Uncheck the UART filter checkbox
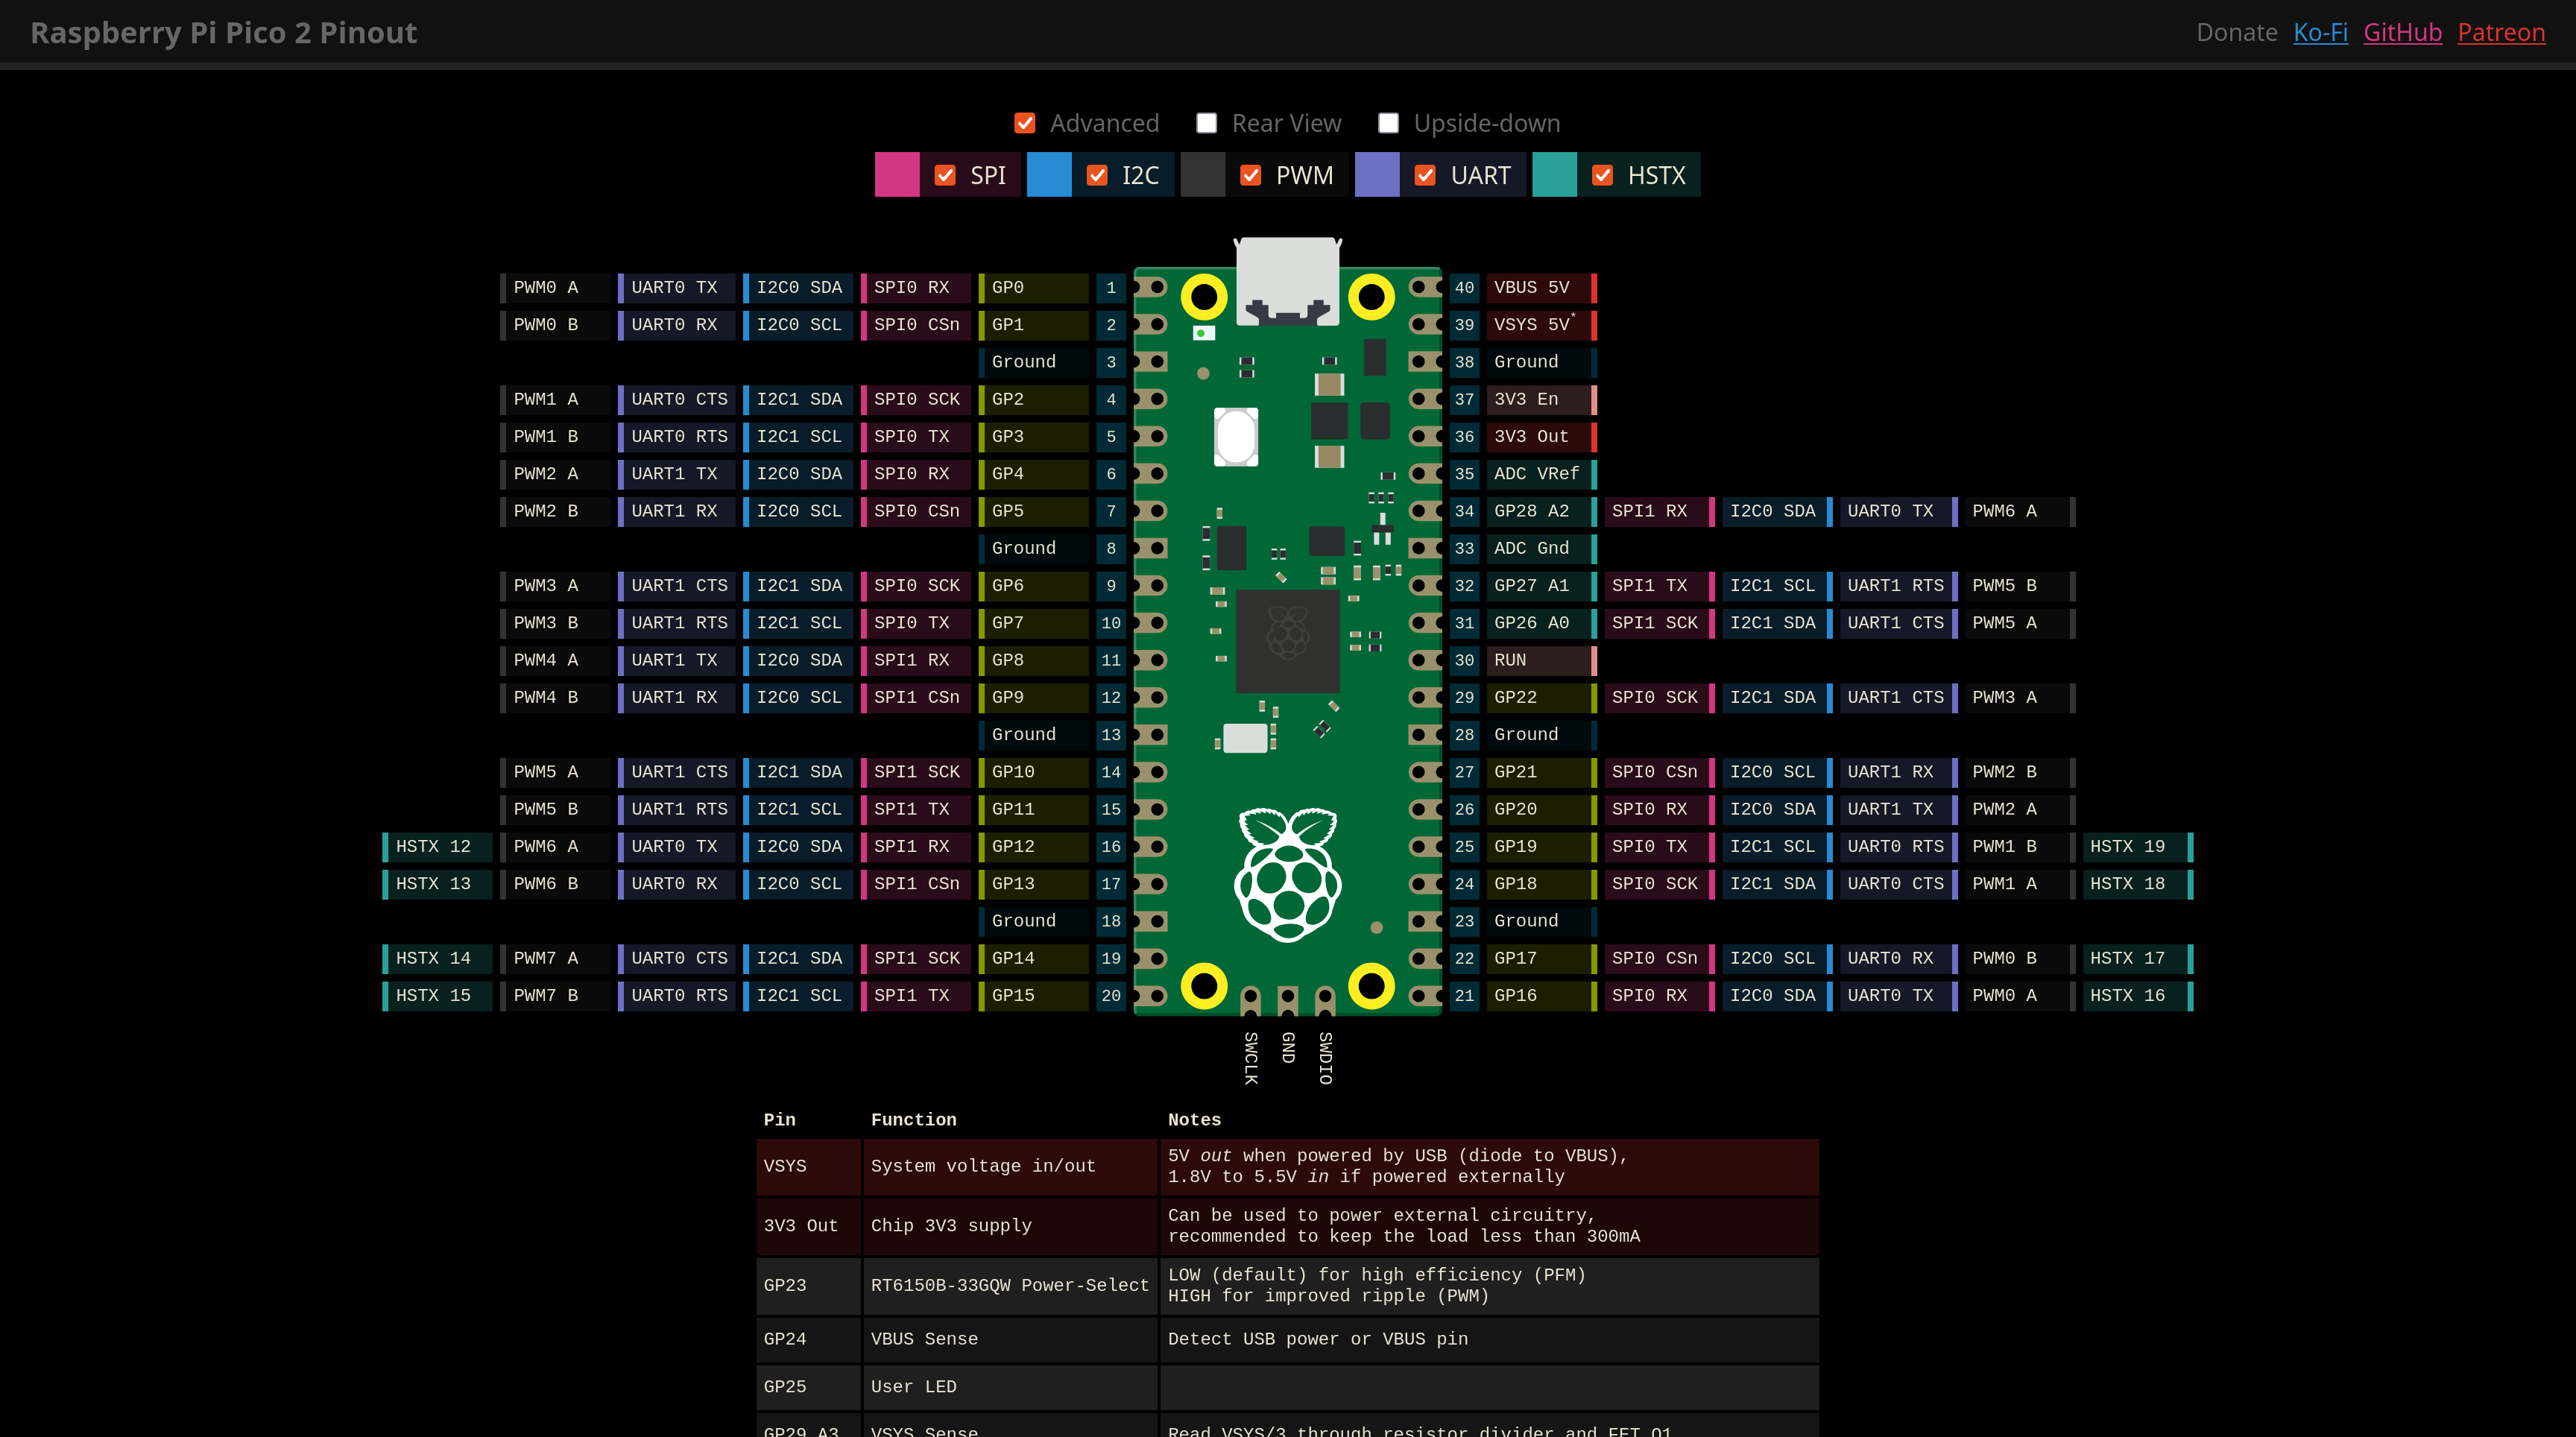Image resolution: width=2576 pixels, height=1437 pixels. point(1425,175)
